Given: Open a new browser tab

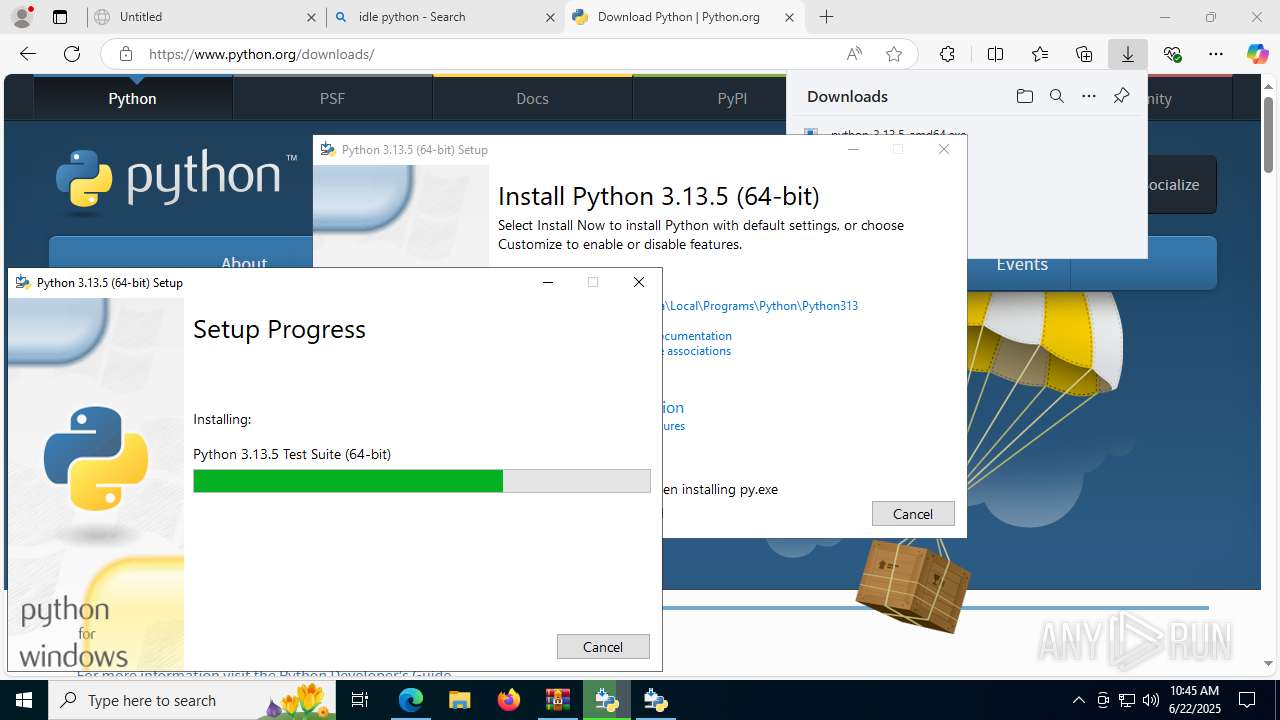Looking at the screenshot, I should (x=826, y=17).
